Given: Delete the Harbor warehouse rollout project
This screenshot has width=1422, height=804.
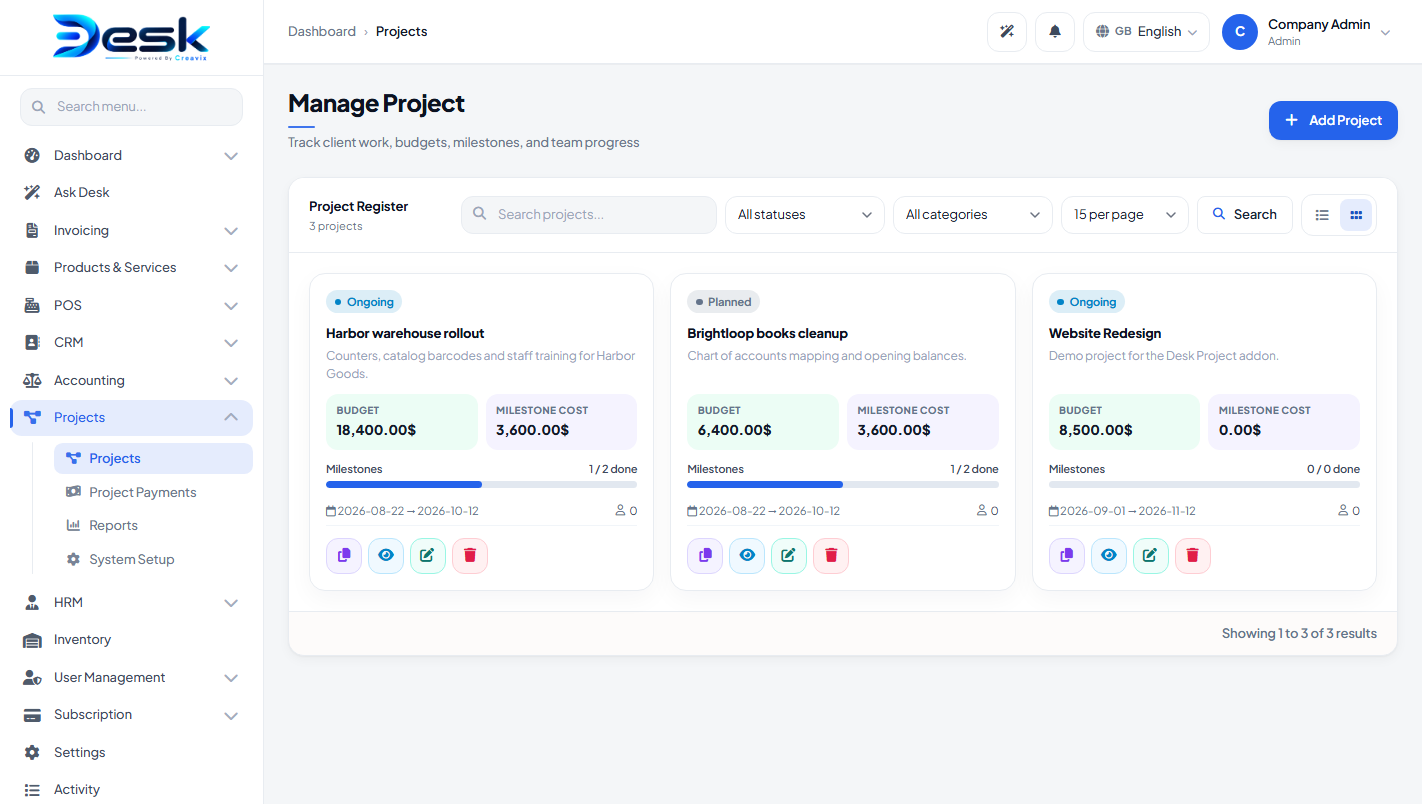Looking at the screenshot, I should coord(470,556).
